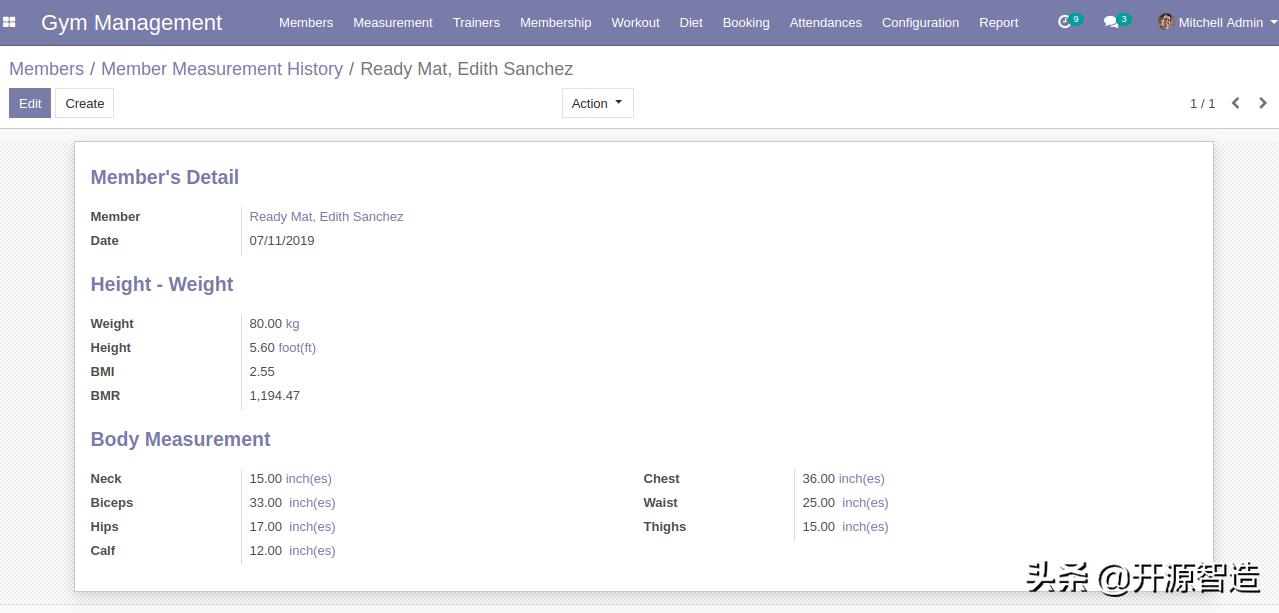Open the Report menu
The height and width of the screenshot is (613, 1279).
[998, 22]
